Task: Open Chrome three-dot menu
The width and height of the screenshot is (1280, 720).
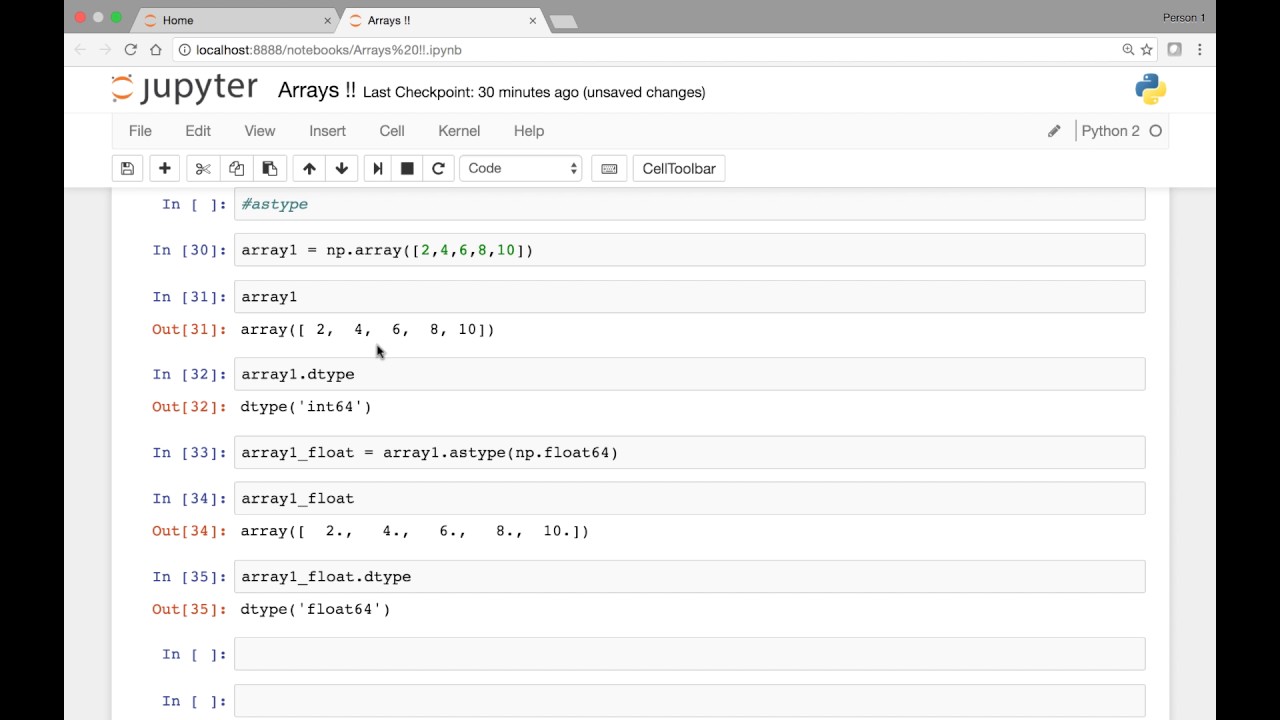Action: 1200,49
